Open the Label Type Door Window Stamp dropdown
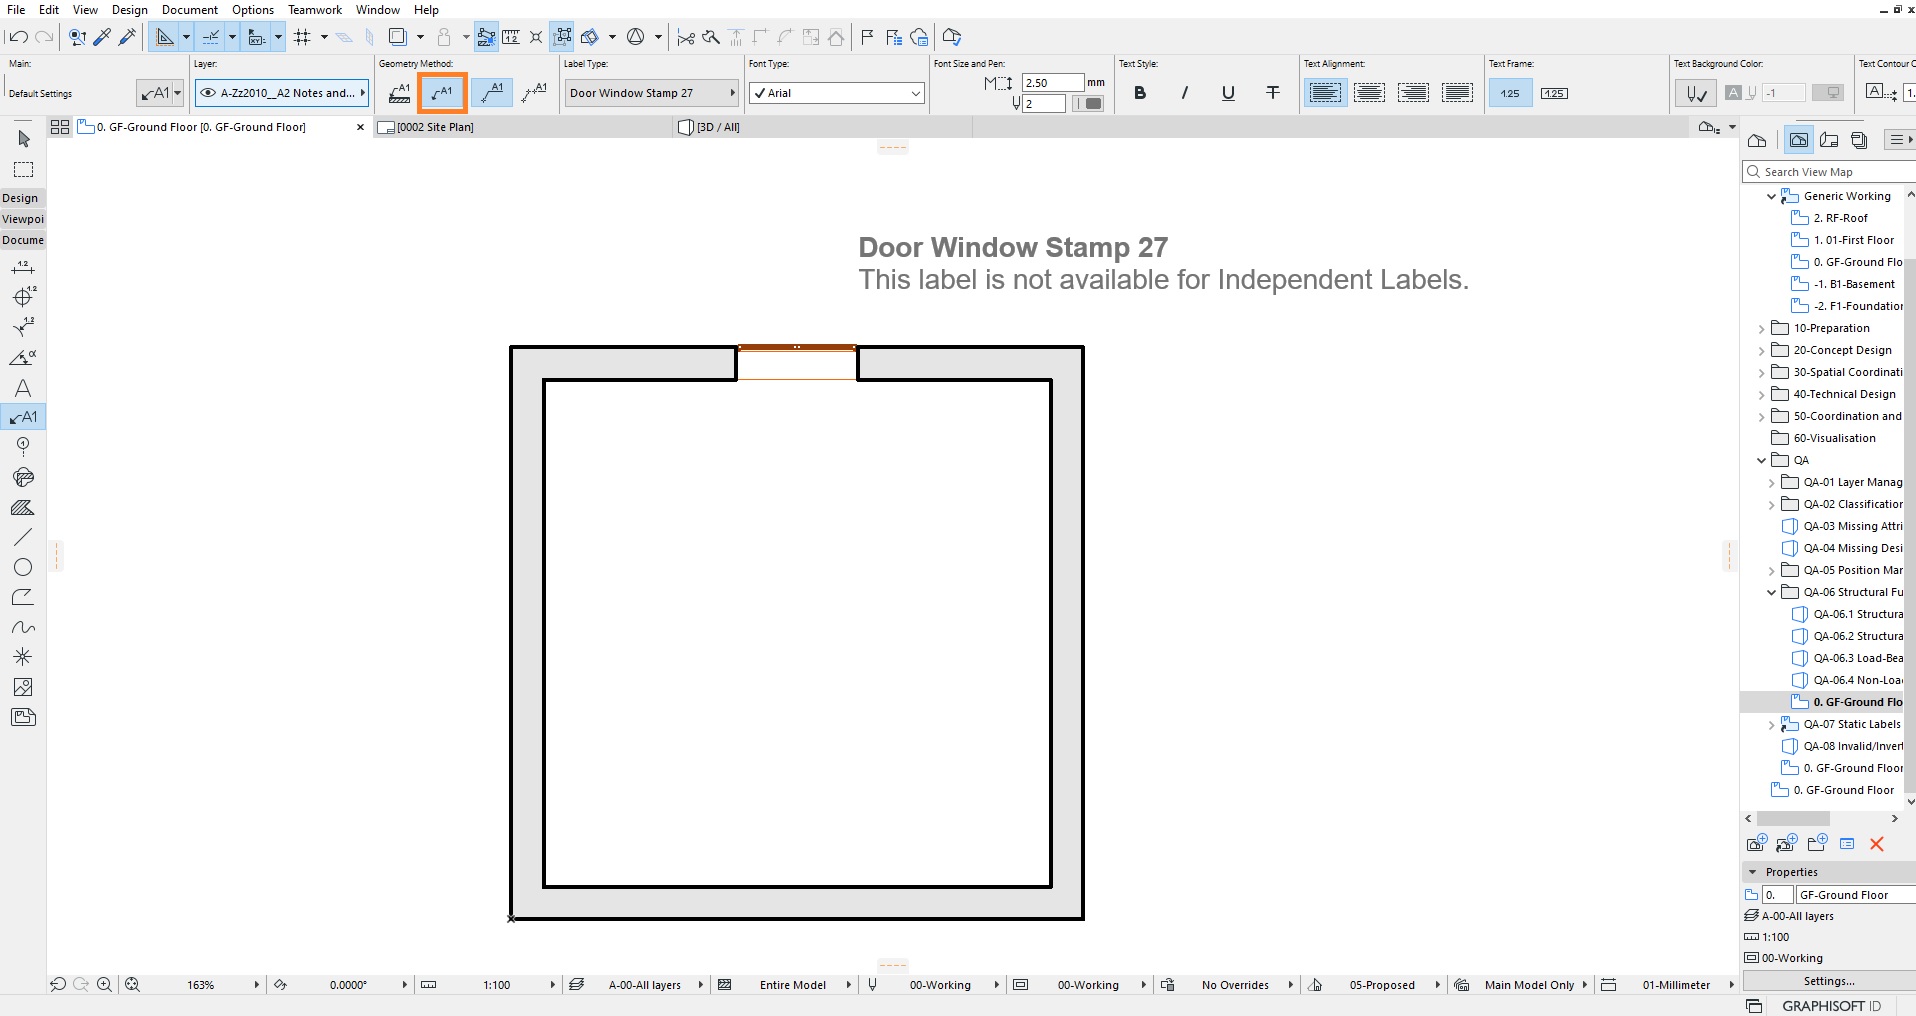Screen dimensions: 1916x1016 (651, 93)
